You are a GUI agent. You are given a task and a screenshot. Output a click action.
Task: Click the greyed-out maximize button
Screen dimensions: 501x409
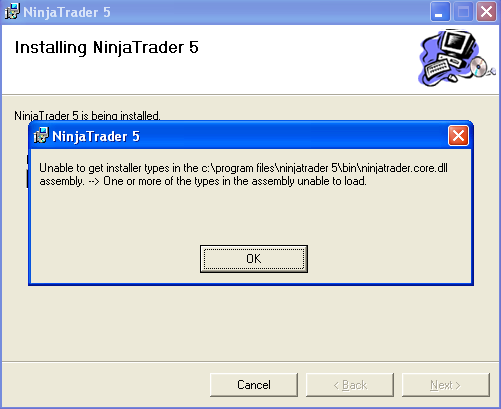pyautogui.click(x=463, y=12)
